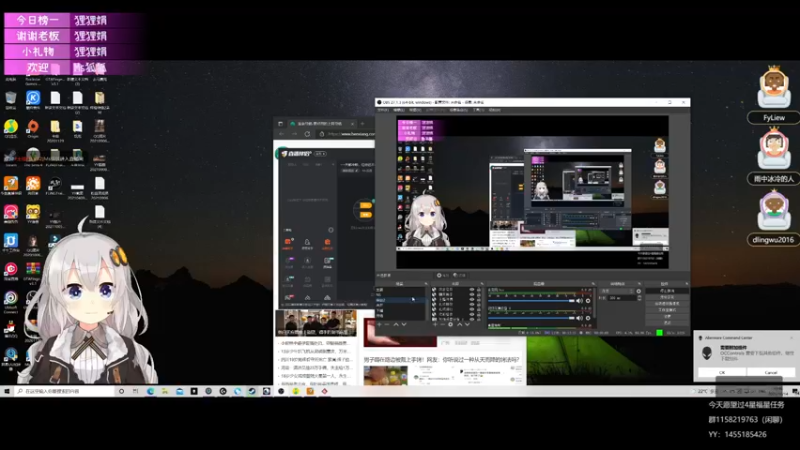Viewport: 800px width, 450px height.
Task: Open source 滤镜 button in OBS toolbar
Action: [x=459, y=275]
